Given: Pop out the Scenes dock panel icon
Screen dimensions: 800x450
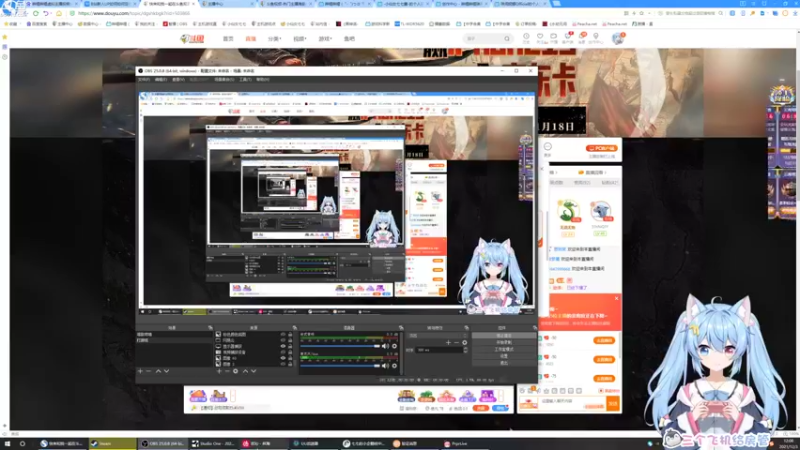Looking at the screenshot, I should click(x=210, y=328).
